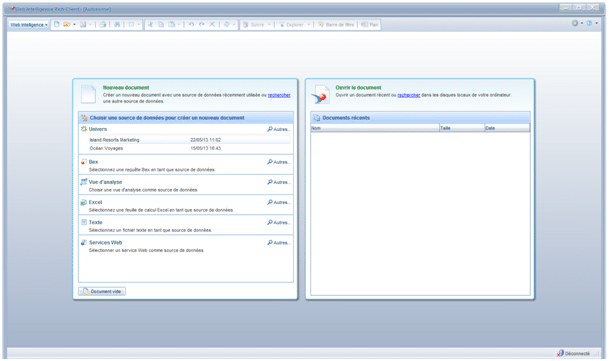The height and width of the screenshot is (361, 609).
Task: Click the Explorer toolbar button
Action: click(x=291, y=24)
